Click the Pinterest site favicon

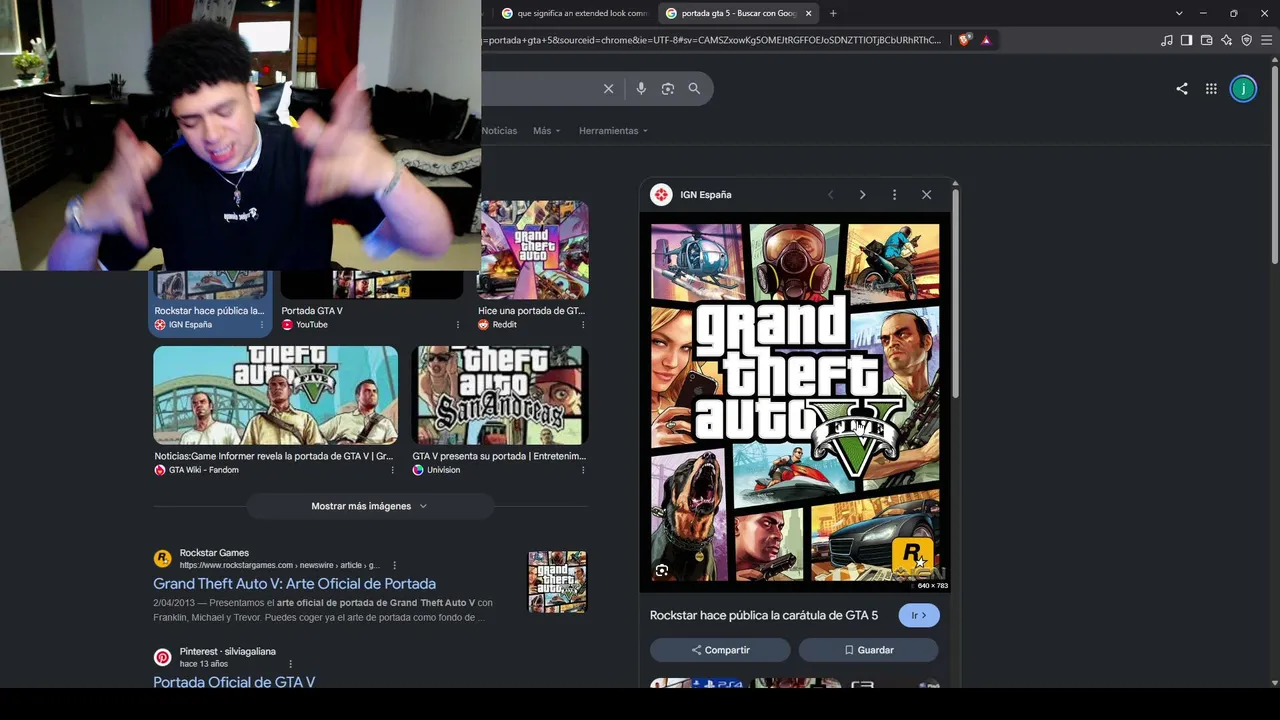click(x=162, y=657)
